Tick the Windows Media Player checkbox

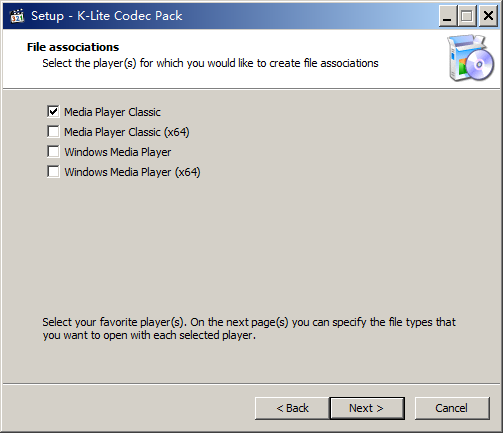[53, 152]
